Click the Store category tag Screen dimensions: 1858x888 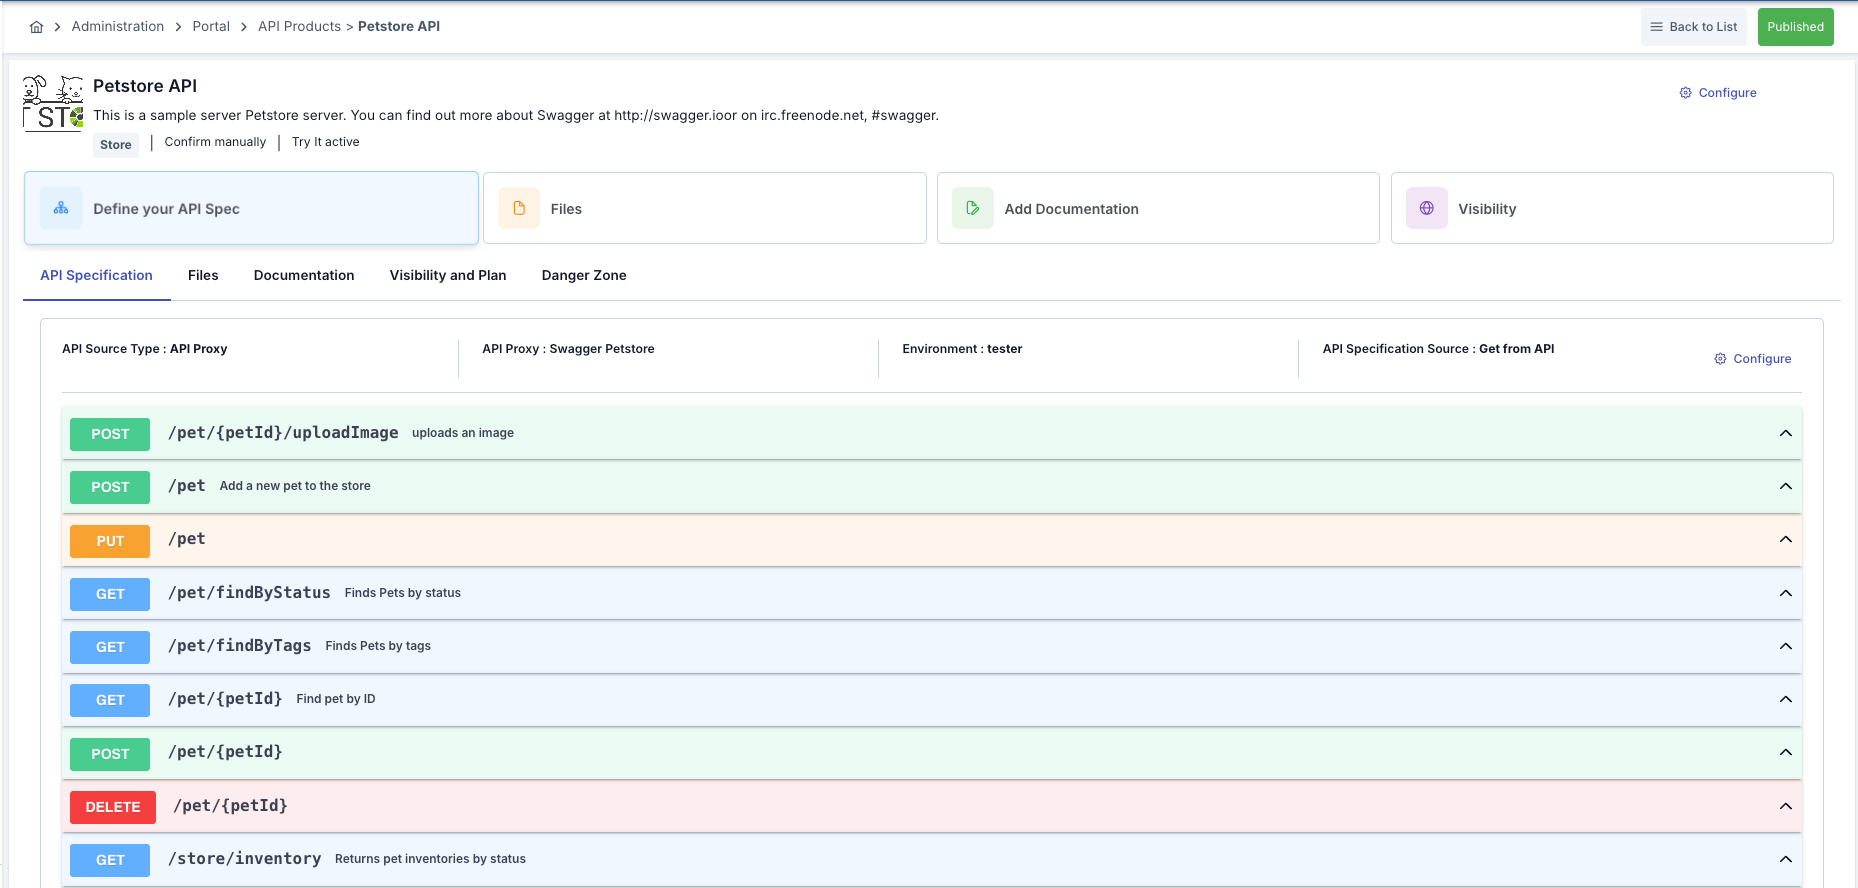tap(116, 145)
